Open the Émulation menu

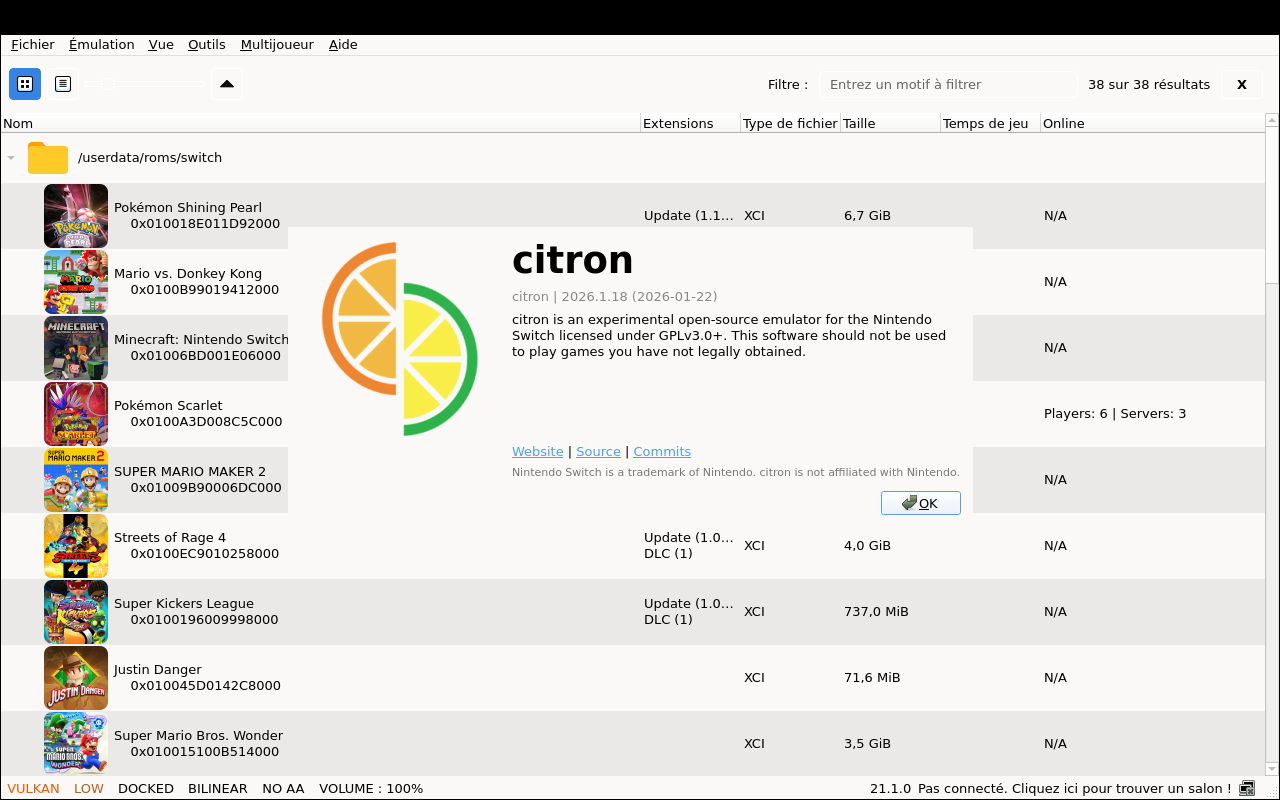[101, 44]
